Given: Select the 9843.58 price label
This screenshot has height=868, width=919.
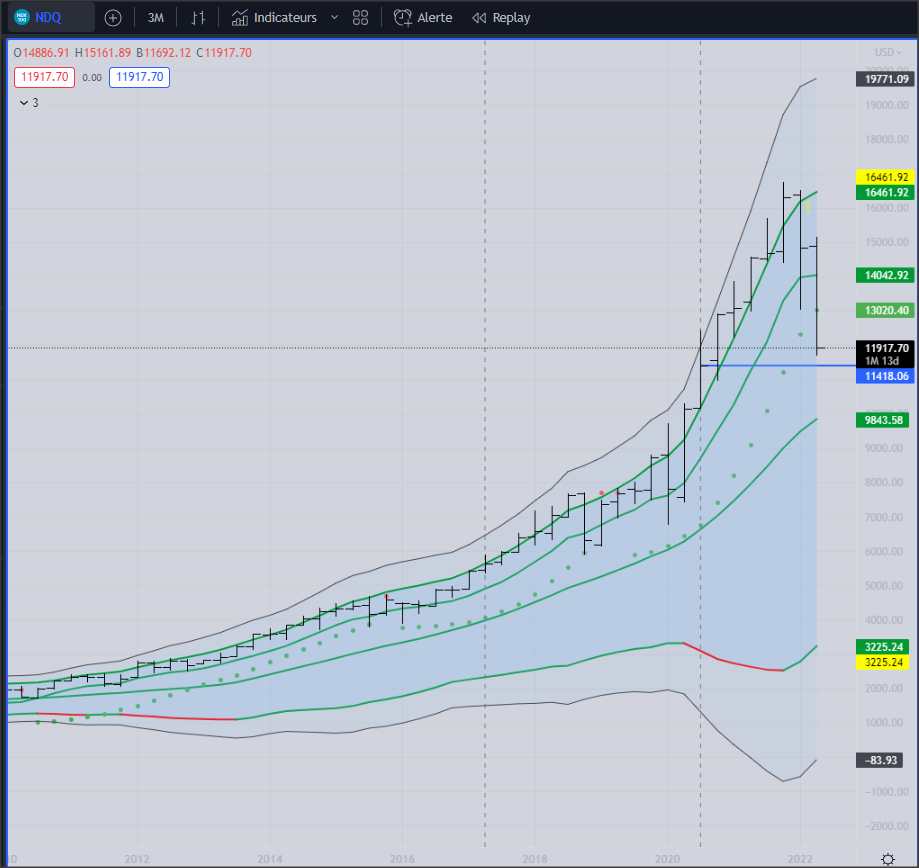Looking at the screenshot, I should click(883, 420).
